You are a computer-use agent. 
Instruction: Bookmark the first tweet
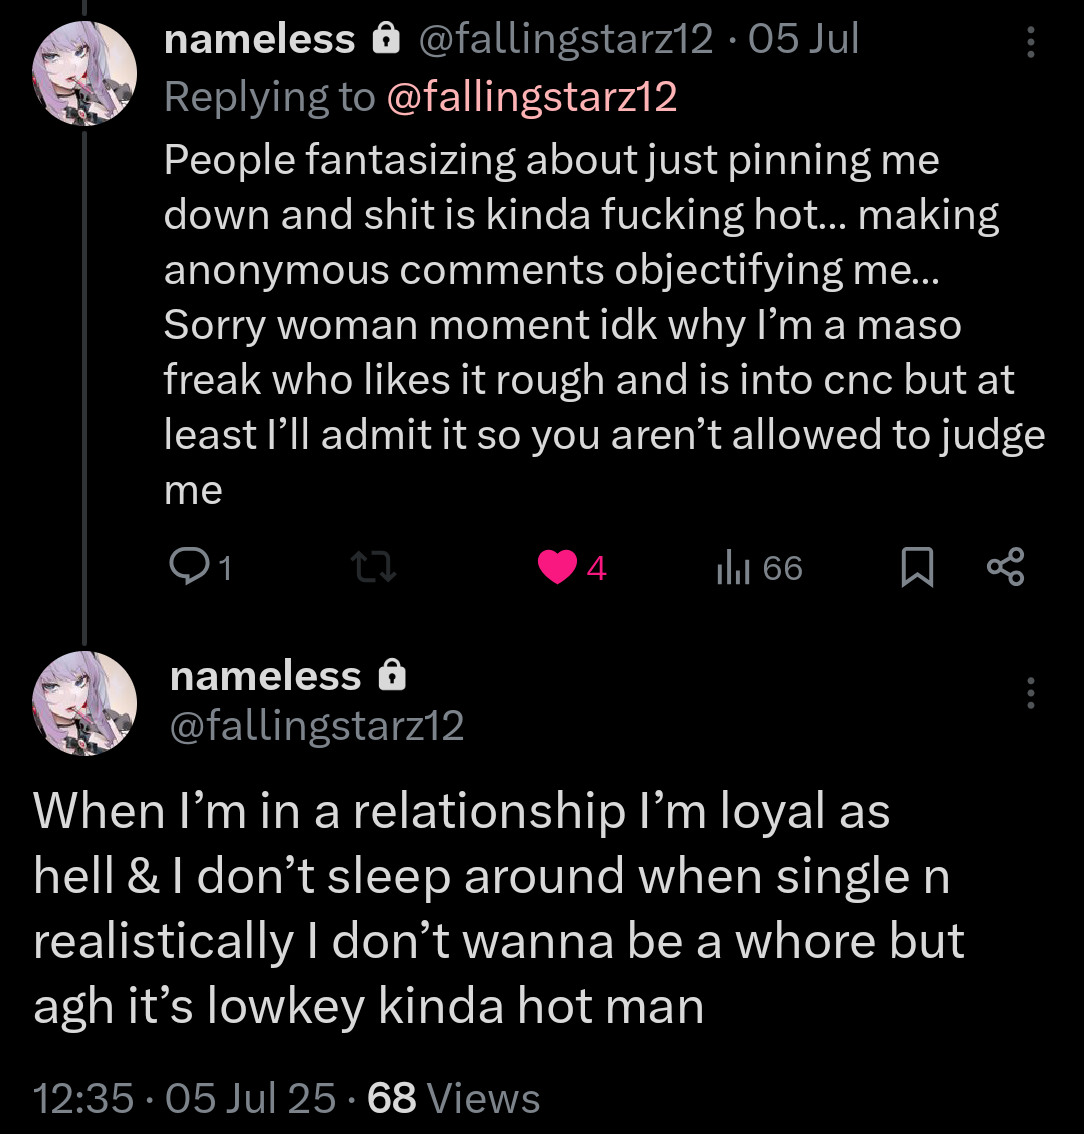click(x=917, y=568)
